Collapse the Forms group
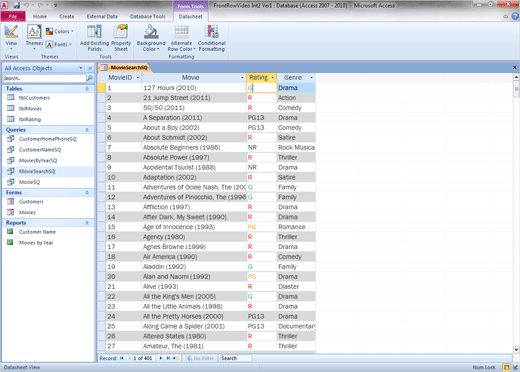520x372 pixels. click(87, 192)
